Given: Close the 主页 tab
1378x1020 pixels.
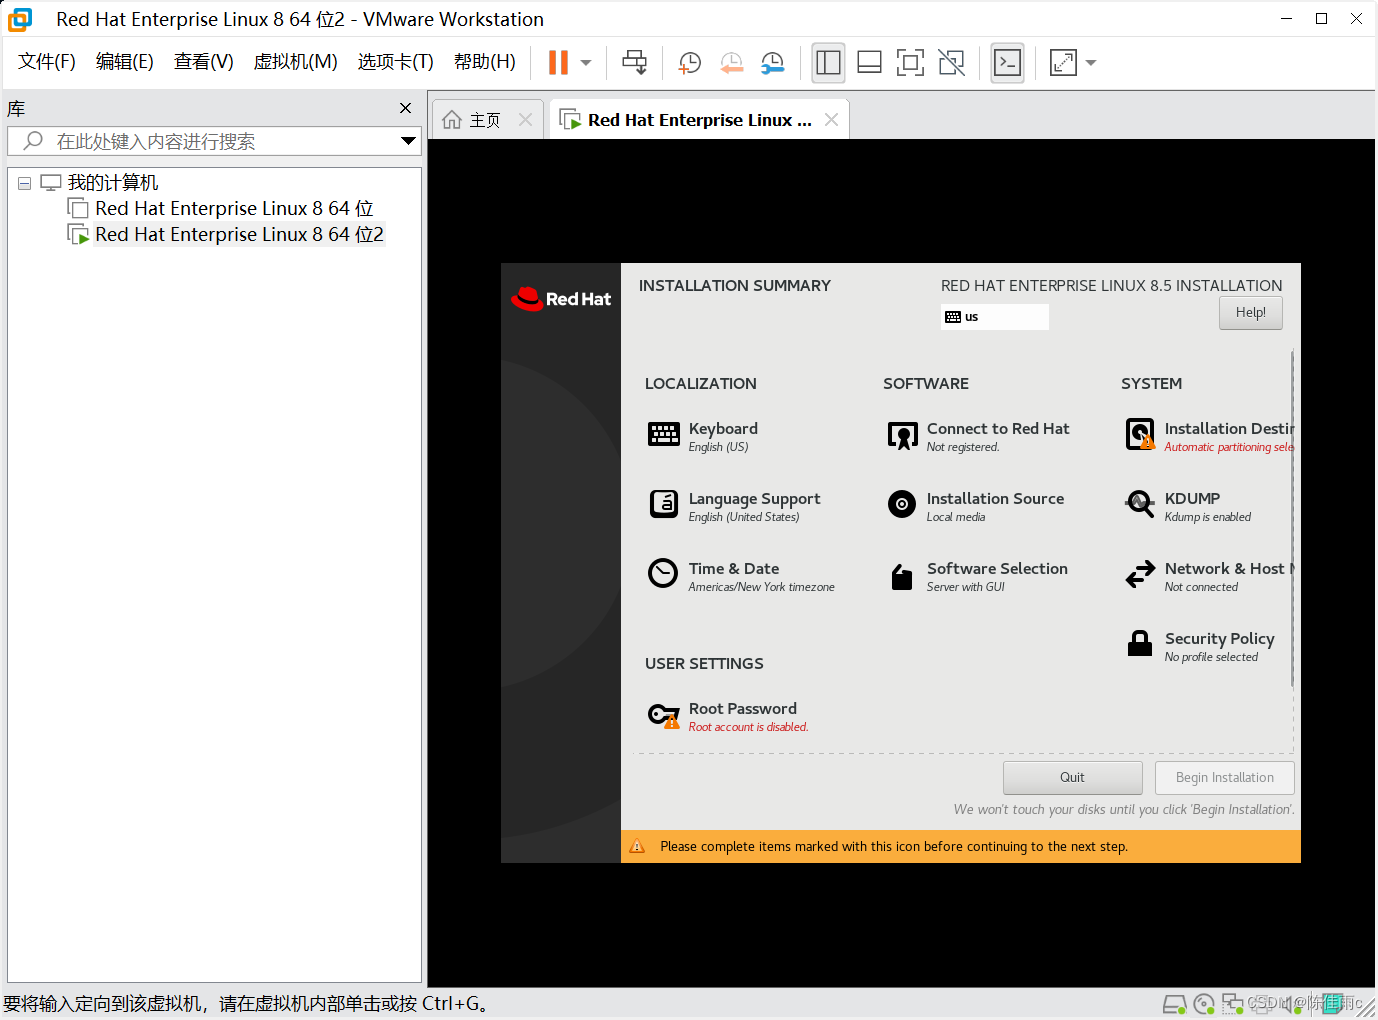Looking at the screenshot, I should [x=525, y=120].
